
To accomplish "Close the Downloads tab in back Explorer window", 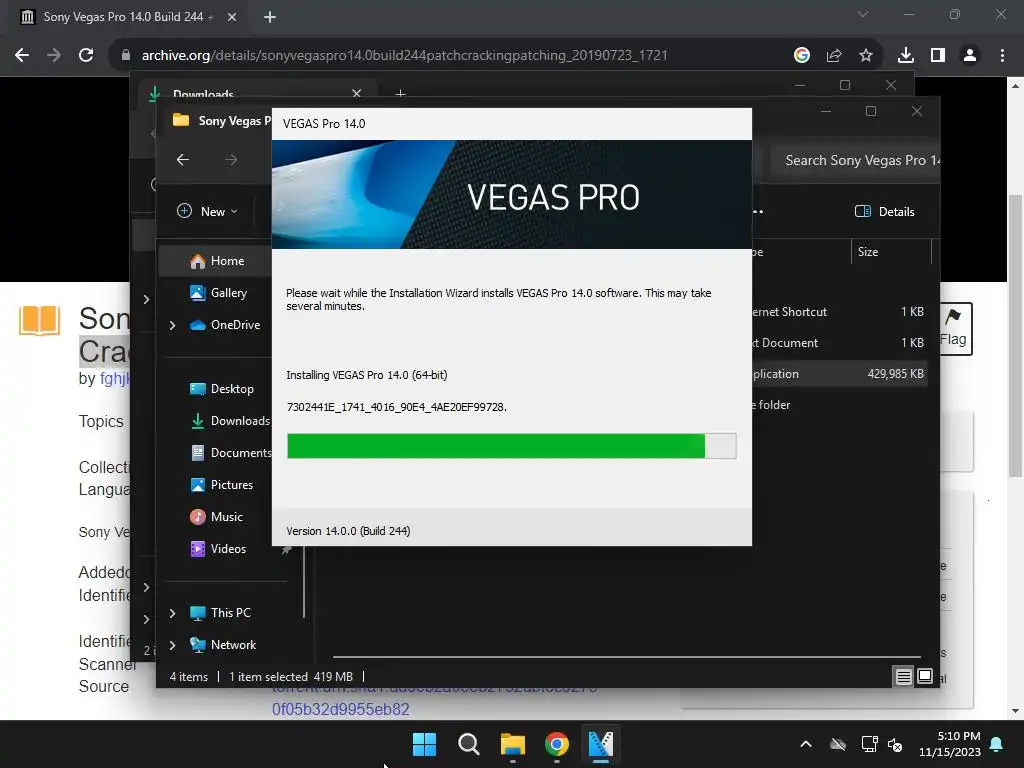I will [x=357, y=93].
